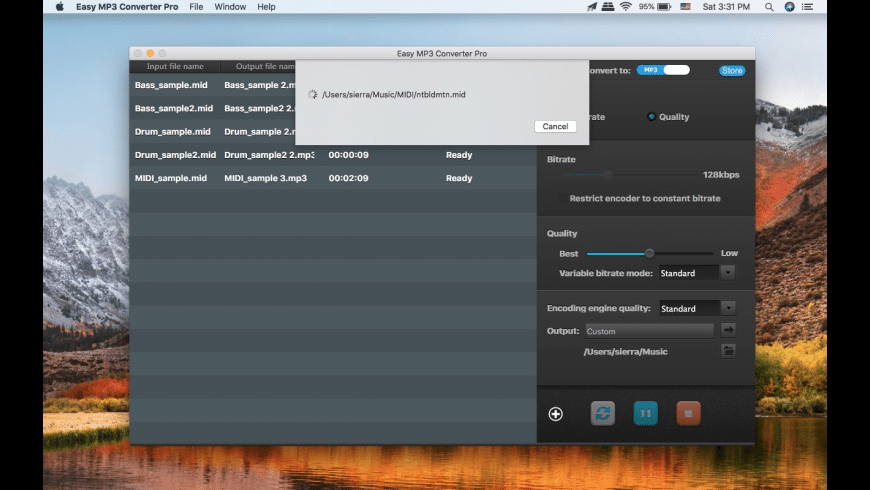
Task: Click the Ready status of Drum_sample2.mid
Action: pyautogui.click(x=459, y=155)
